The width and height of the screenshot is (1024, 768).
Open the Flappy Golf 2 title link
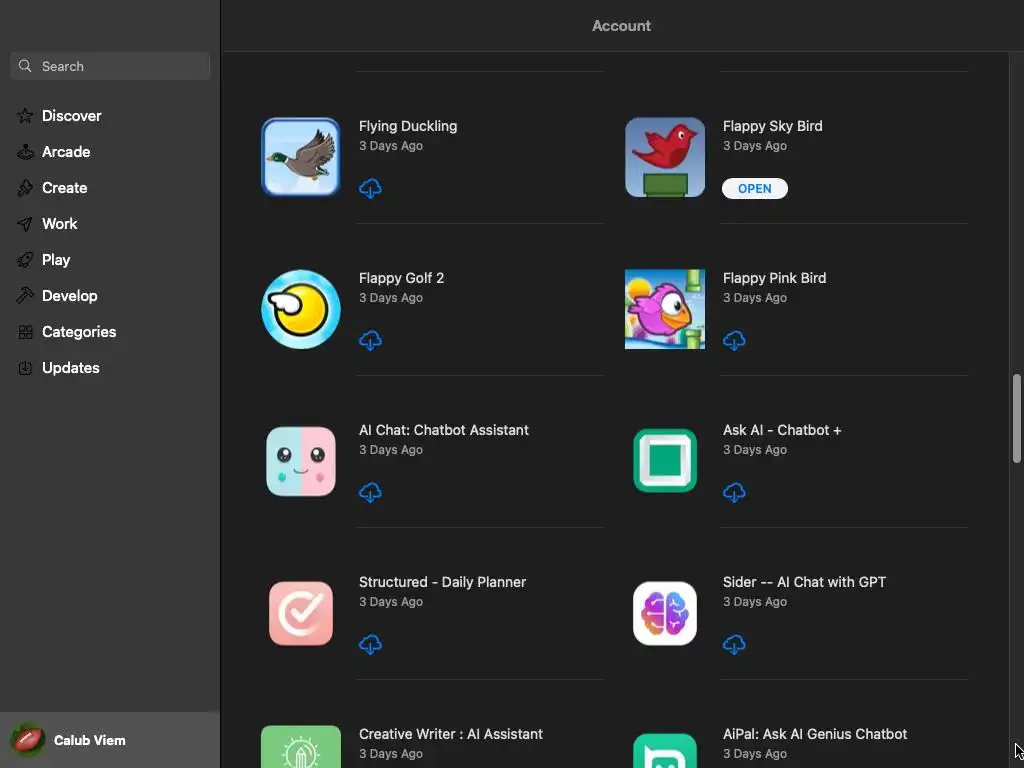(x=401, y=278)
